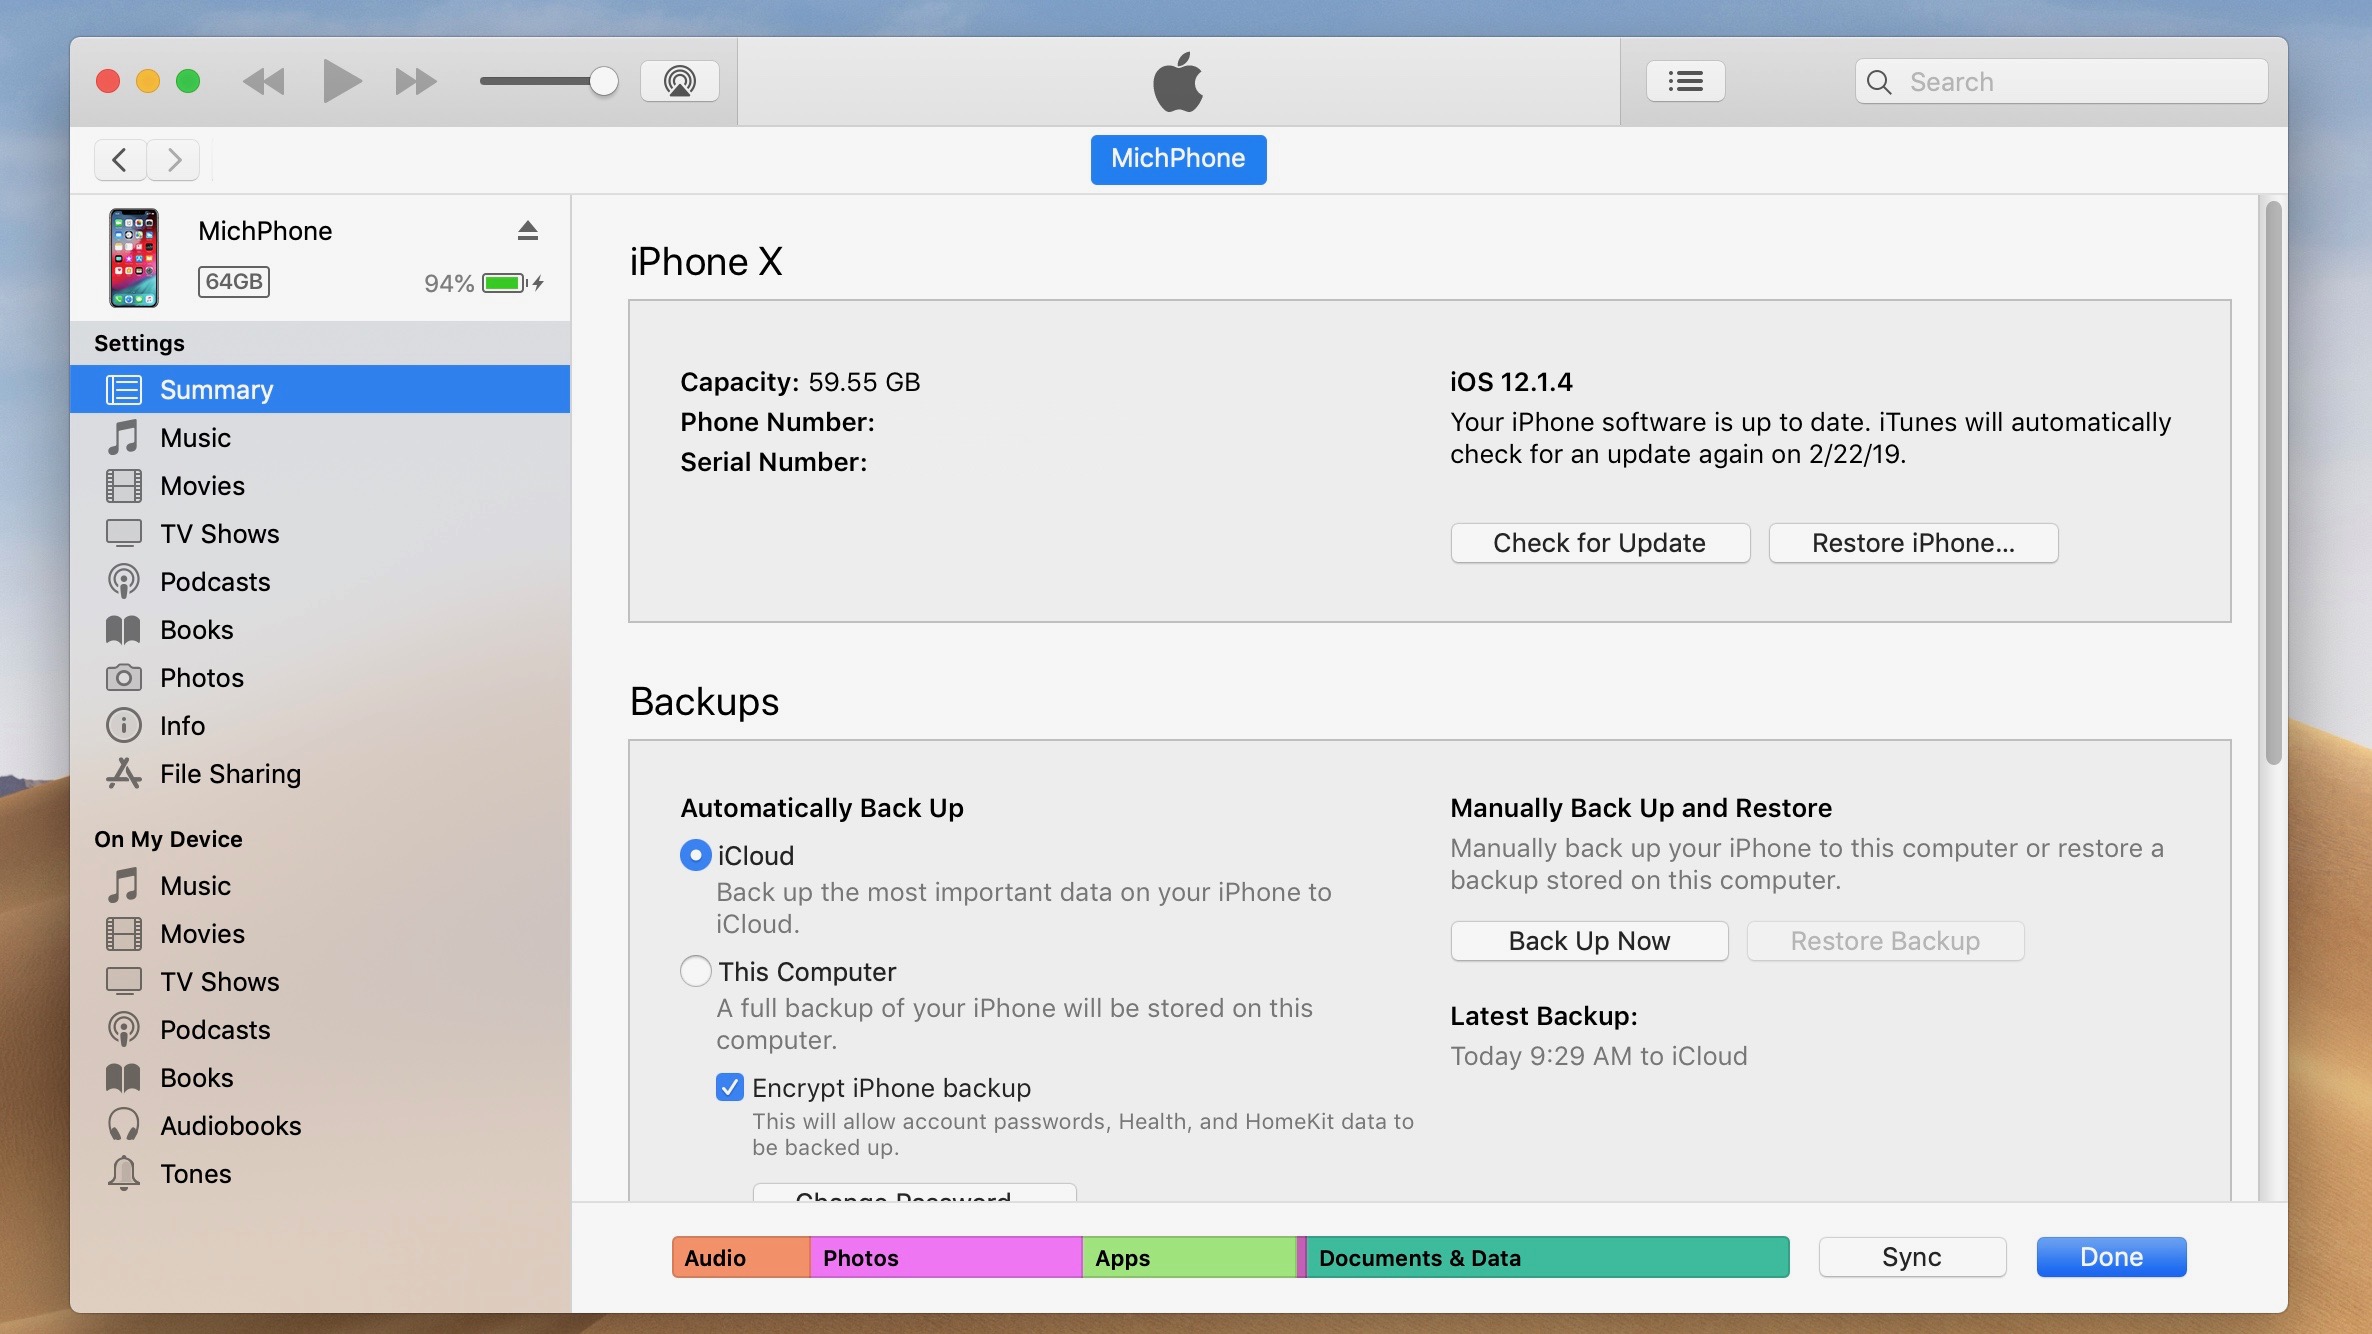
Task: Select the AirPlay icon in the toolbar
Action: (x=679, y=80)
